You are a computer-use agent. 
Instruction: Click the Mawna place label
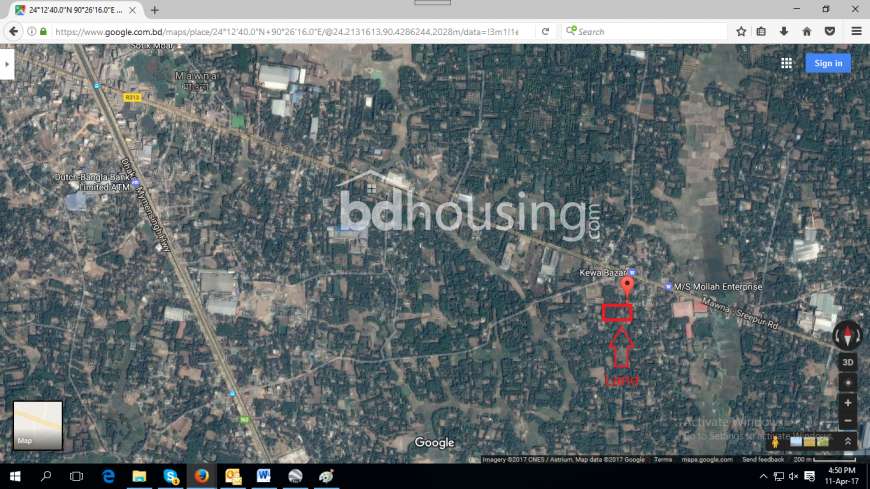click(x=196, y=80)
